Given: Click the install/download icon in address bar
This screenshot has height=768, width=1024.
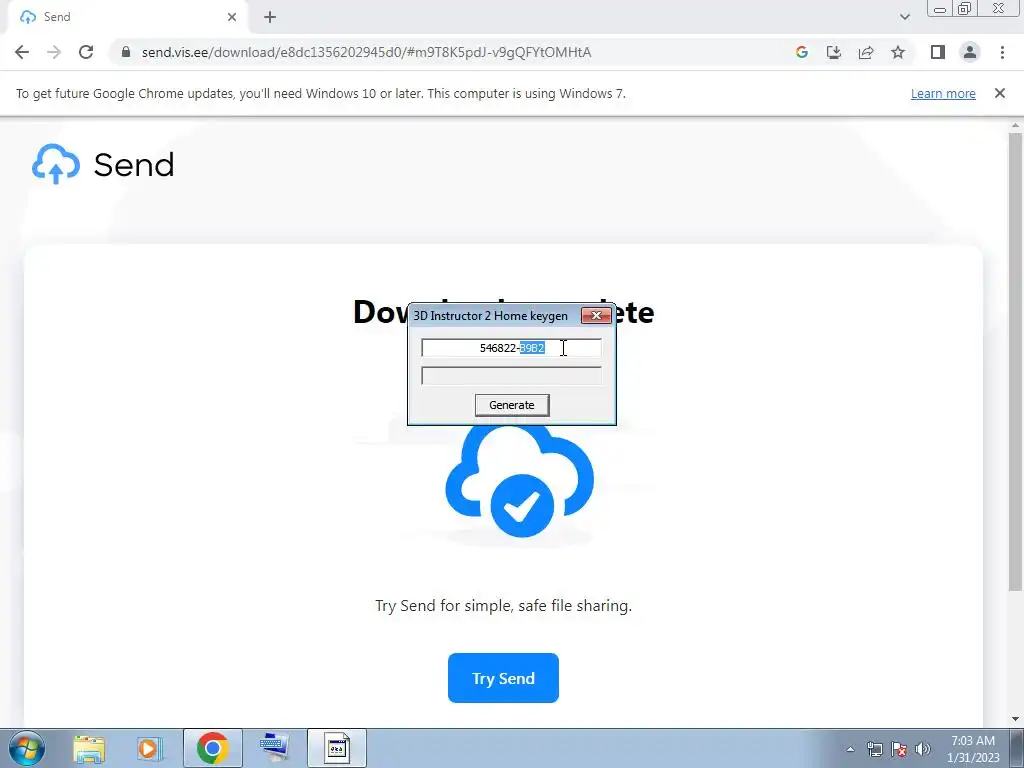Looking at the screenshot, I should (x=834, y=52).
